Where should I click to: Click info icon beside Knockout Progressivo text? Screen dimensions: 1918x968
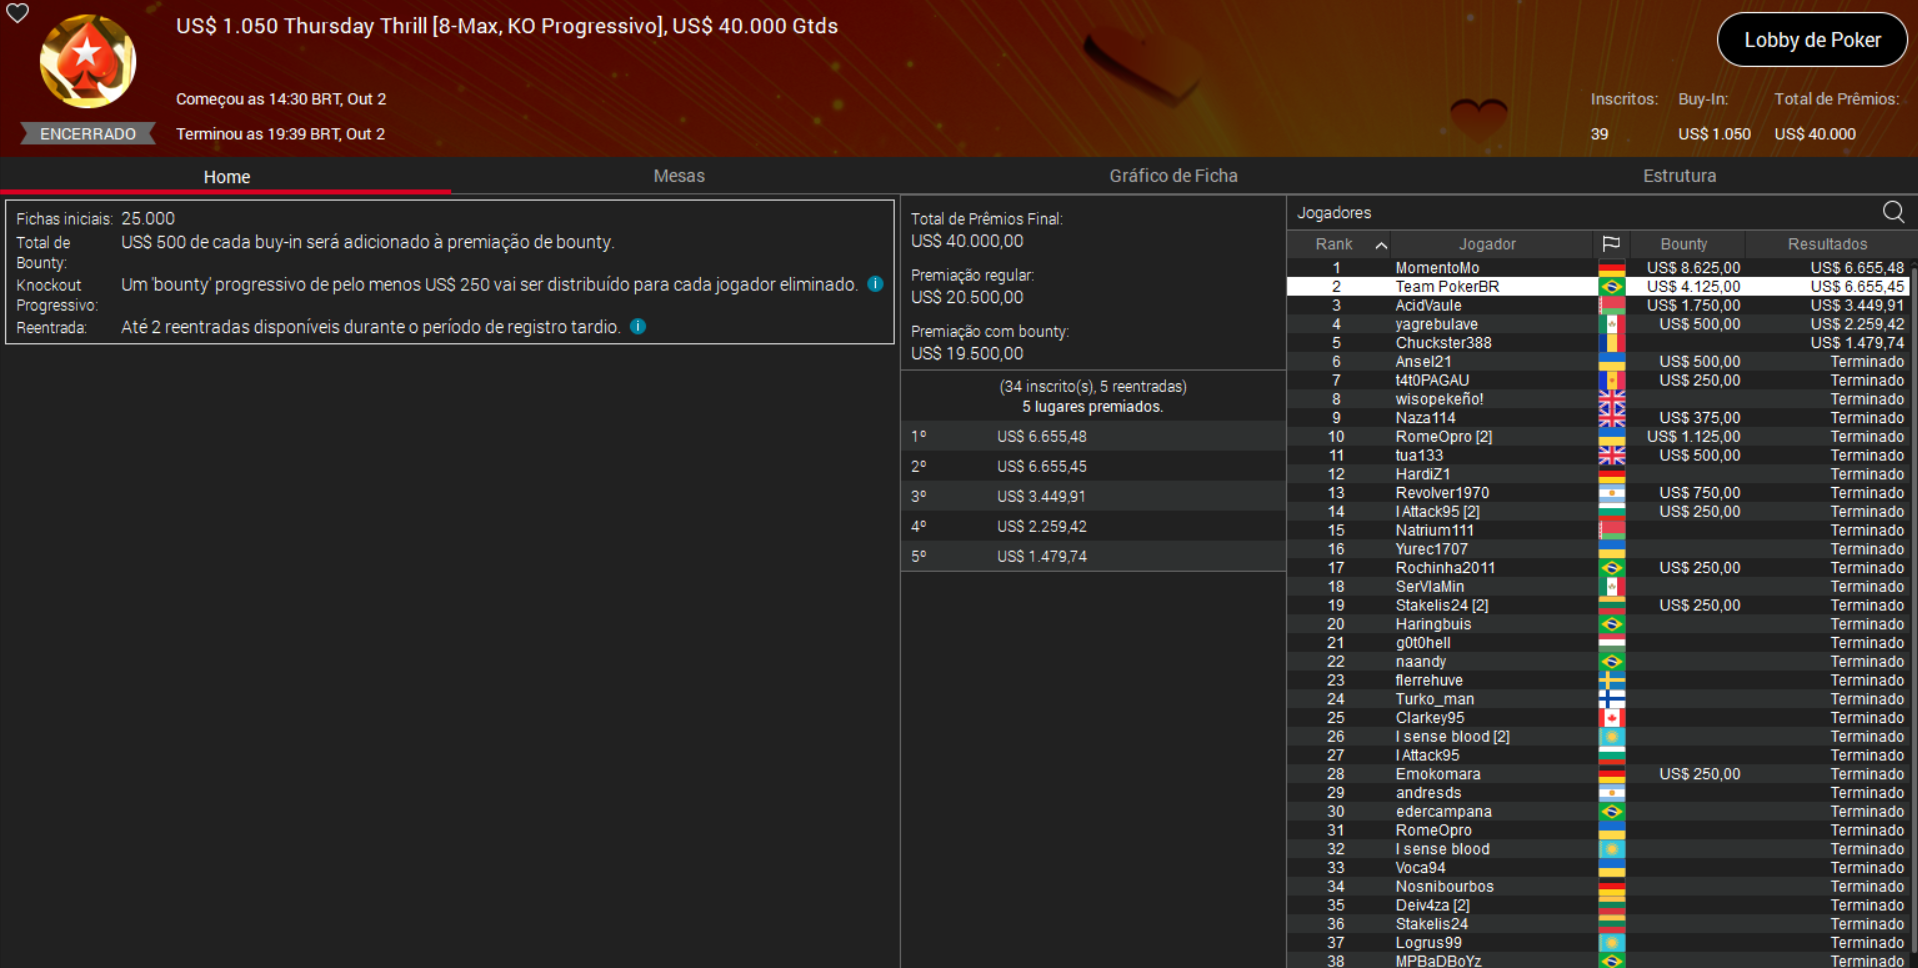point(875,284)
